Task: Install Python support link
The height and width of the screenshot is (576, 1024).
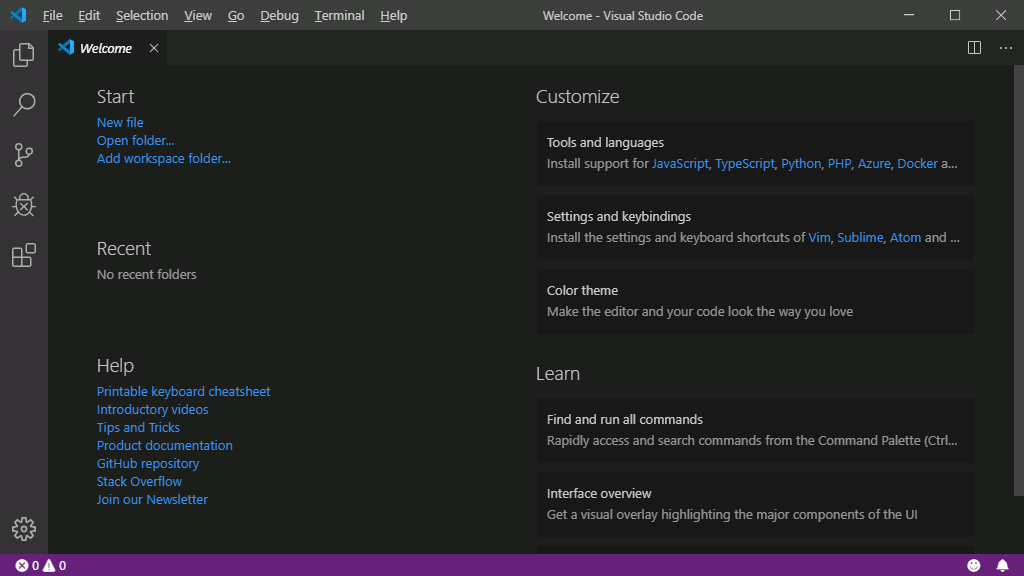Action: click(801, 164)
